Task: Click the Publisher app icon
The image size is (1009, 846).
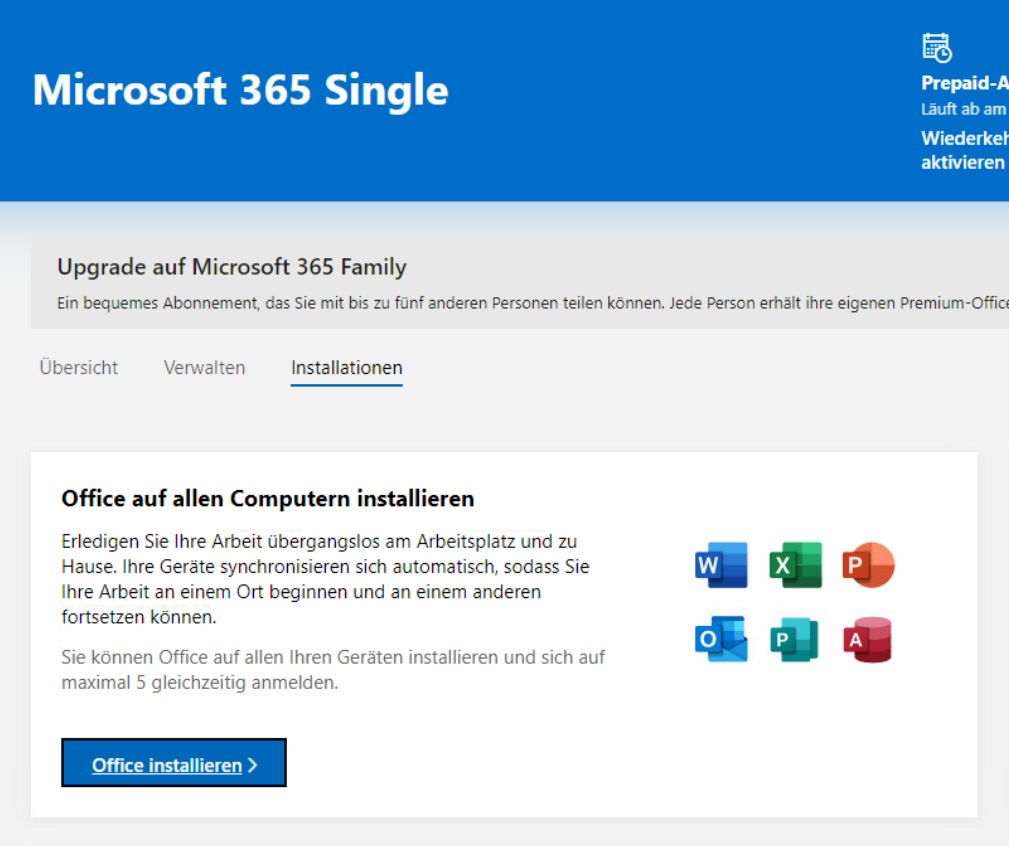Action: pyautogui.click(x=795, y=639)
